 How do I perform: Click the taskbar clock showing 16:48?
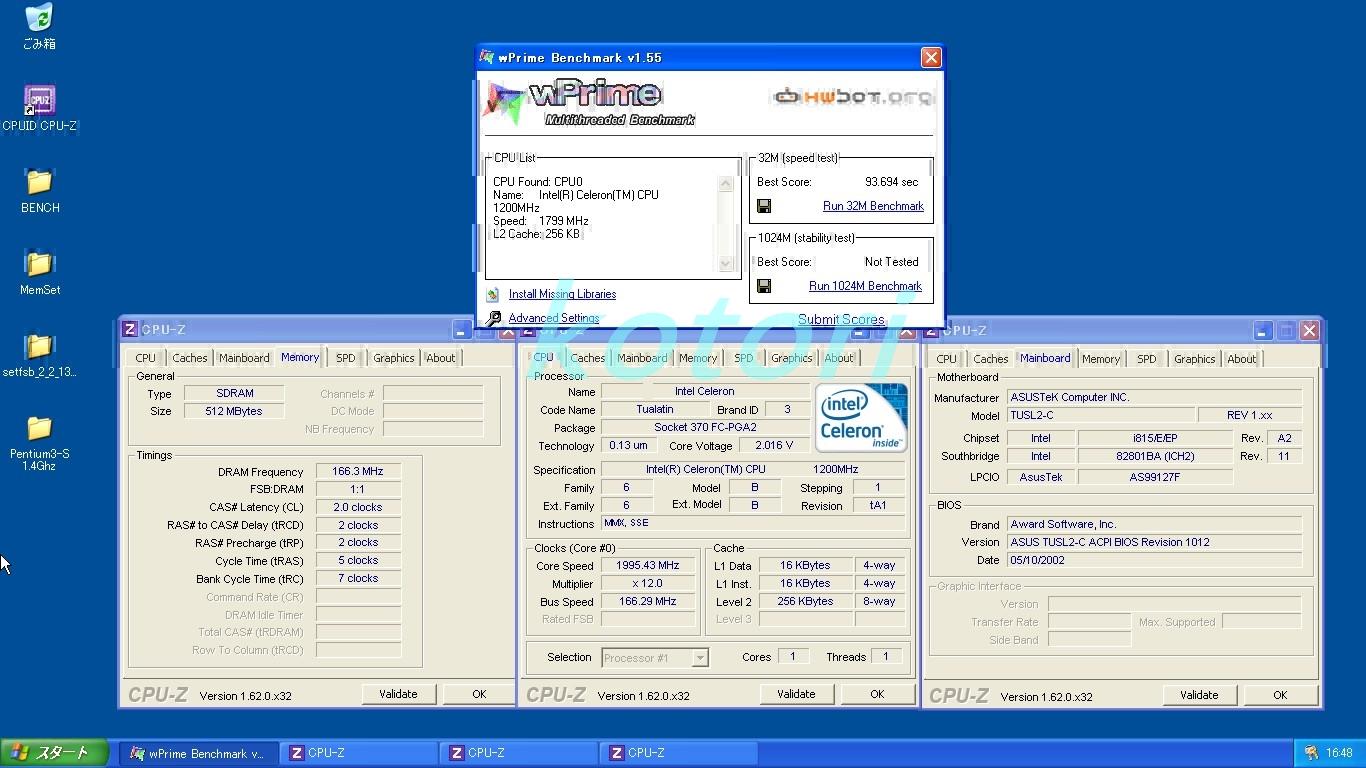pos(1339,753)
